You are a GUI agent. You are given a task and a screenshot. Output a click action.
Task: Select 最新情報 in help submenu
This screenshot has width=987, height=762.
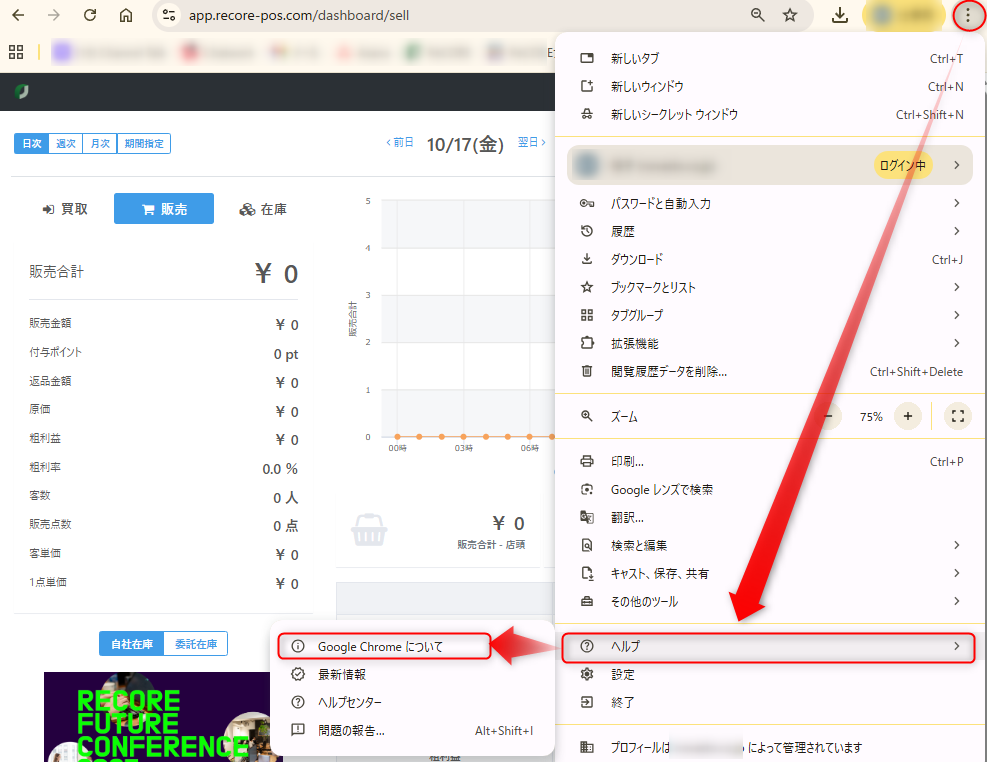click(x=412, y=675)
